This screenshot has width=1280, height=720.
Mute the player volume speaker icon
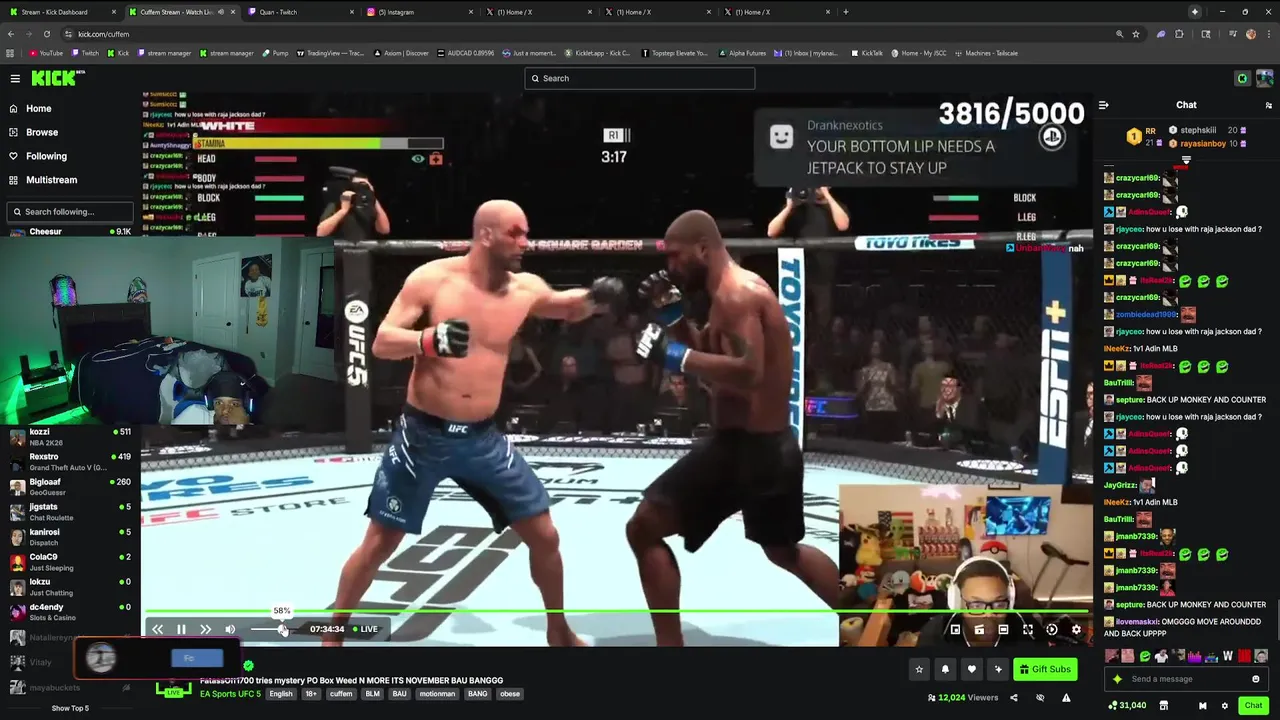[x=230, y=629]
